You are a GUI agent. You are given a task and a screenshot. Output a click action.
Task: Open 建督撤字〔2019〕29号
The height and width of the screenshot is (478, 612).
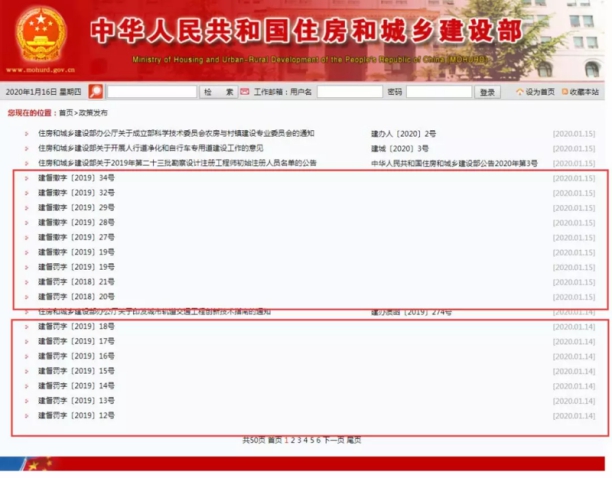tap(76, 208)
